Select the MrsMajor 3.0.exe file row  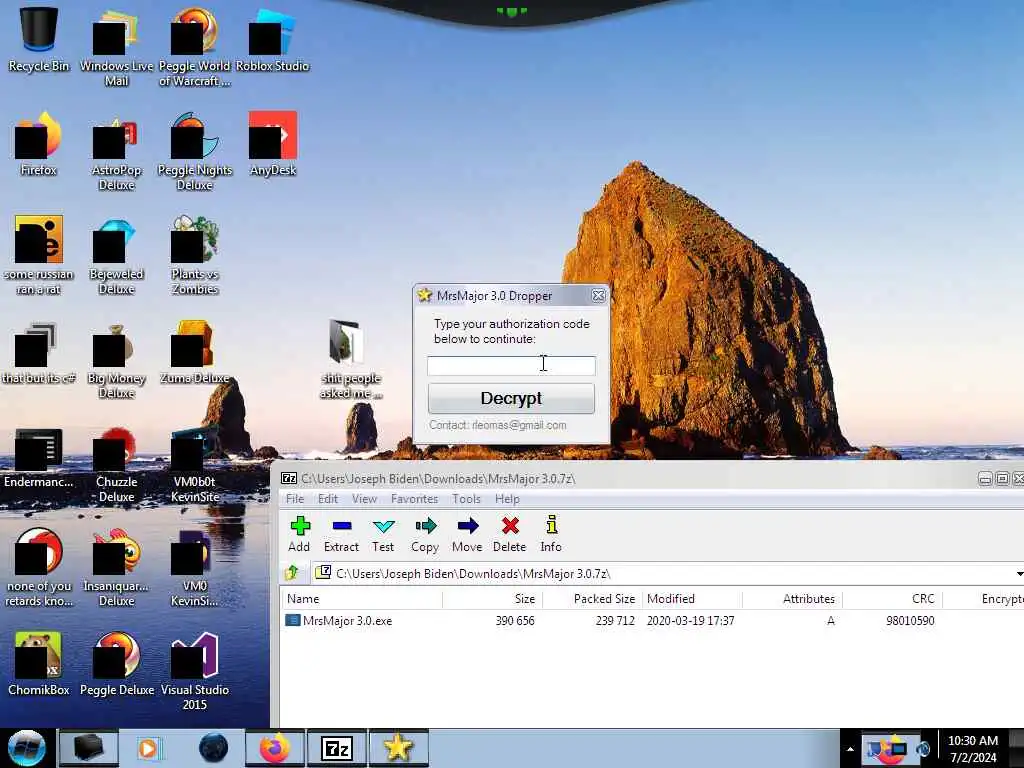point(652,621)
